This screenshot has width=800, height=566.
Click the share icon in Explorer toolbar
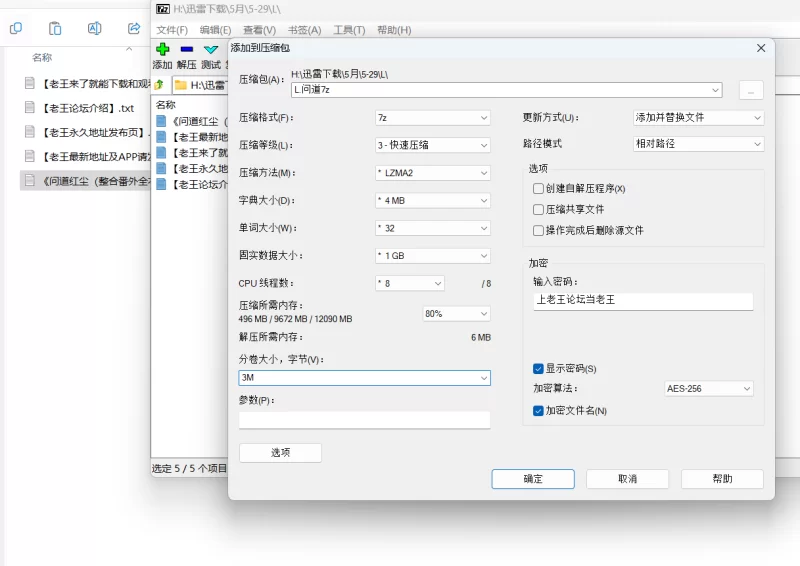pos(134,28)
